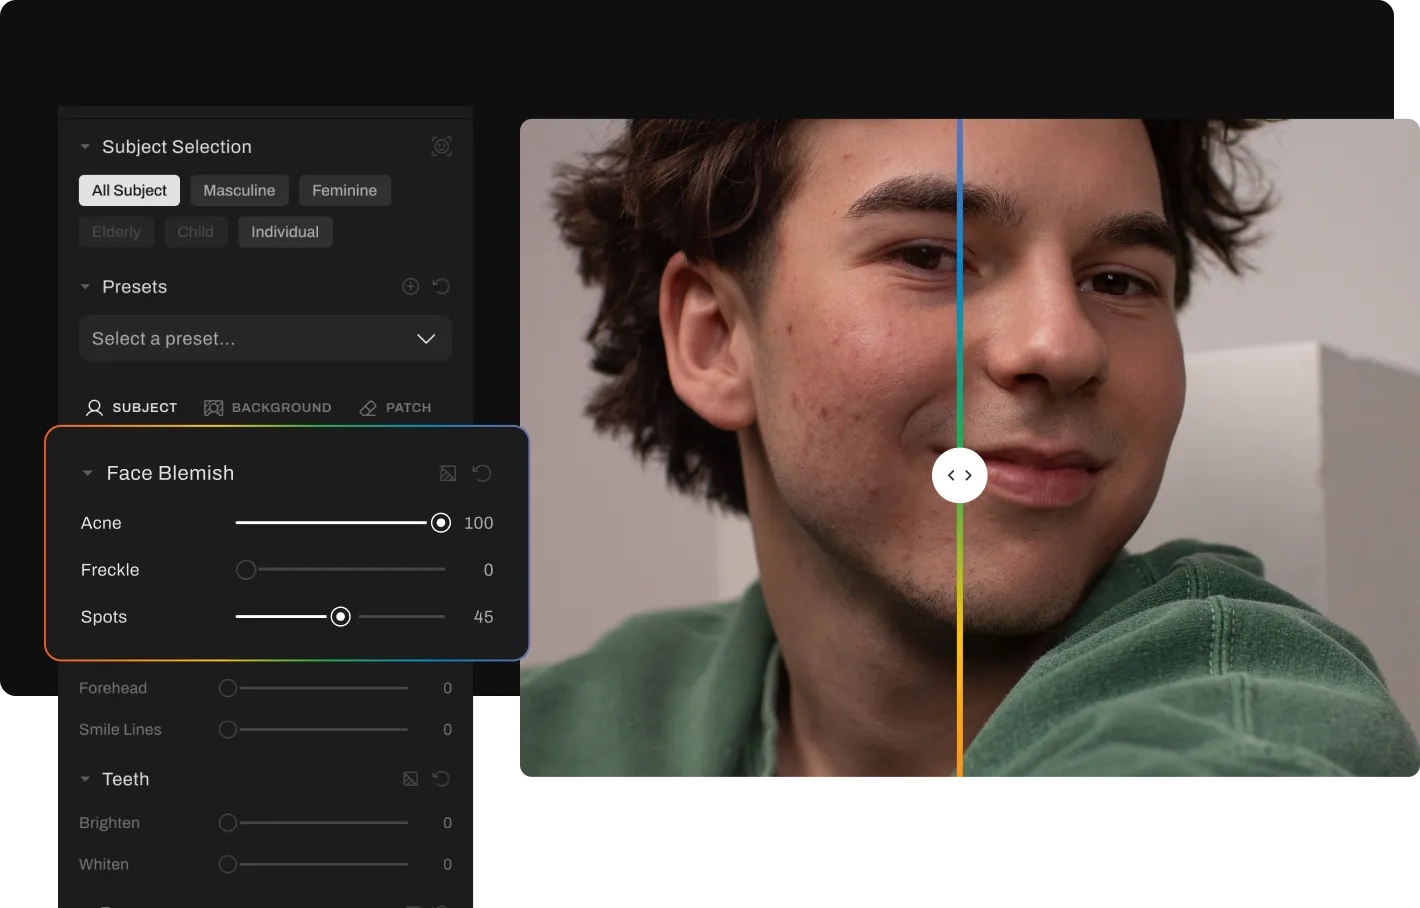The width and height of the screenshot is (1420, 908).
Task: Collapse the Subject Selection section
Action: 85,147
